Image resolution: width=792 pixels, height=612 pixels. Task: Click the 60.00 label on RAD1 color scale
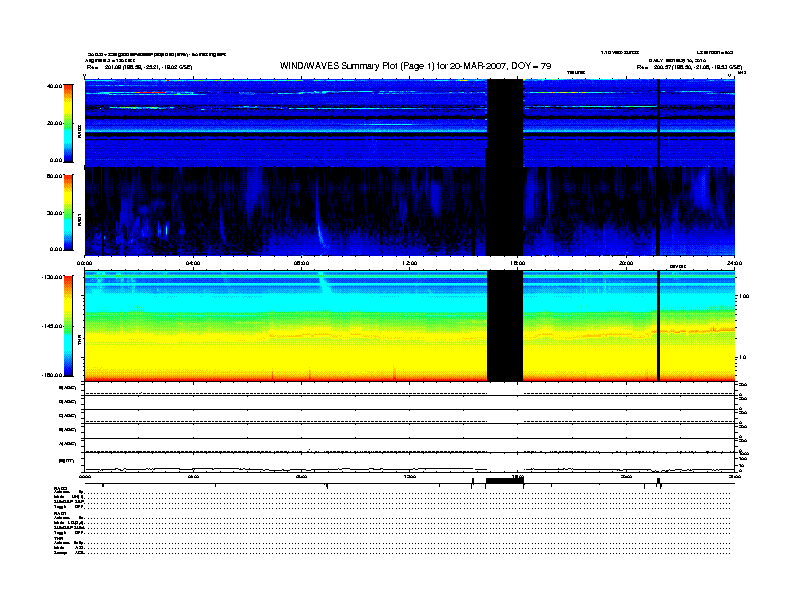[54, 176]
